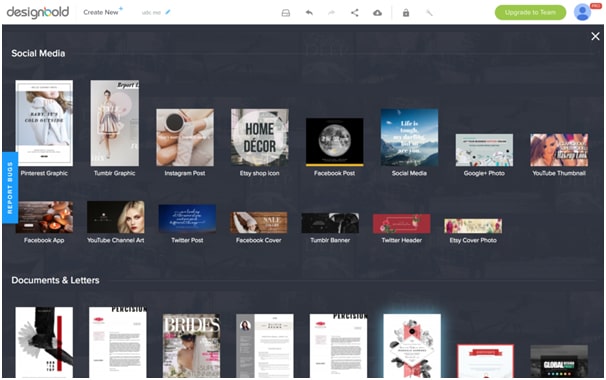Open the user profile avatar
This screenshot has height=380, width=606.
point(582,12)
